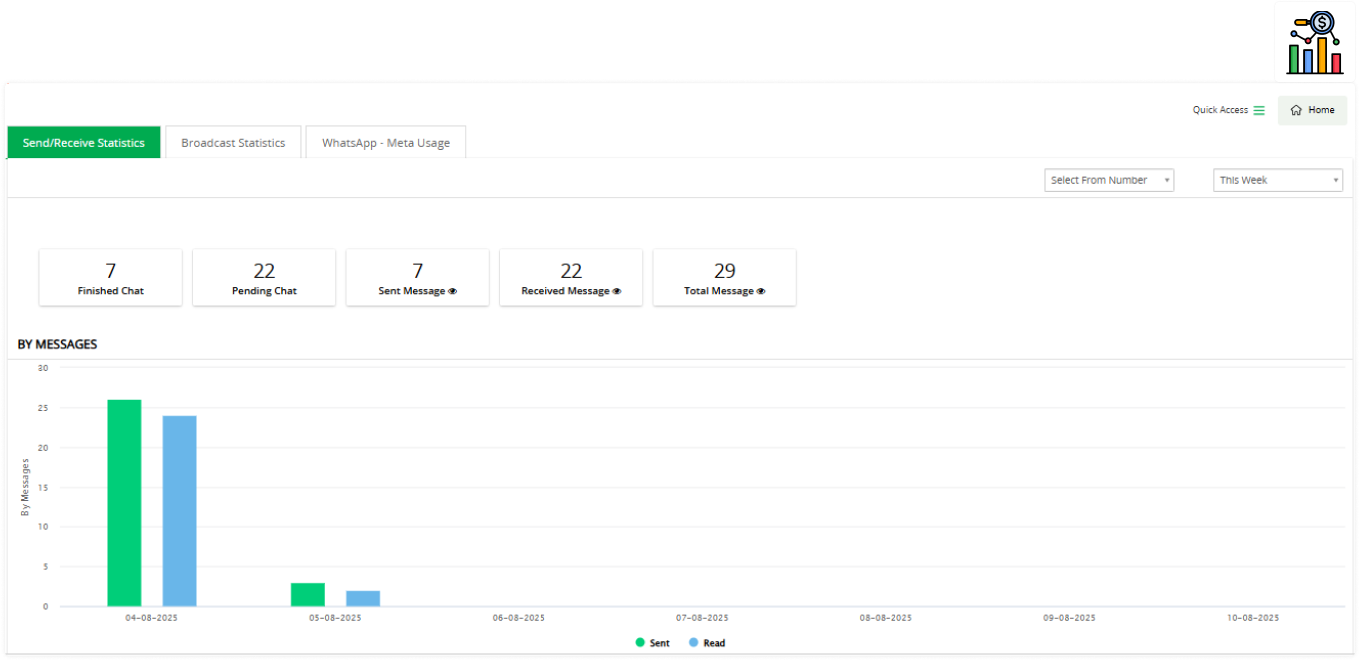The height and width of the screenshot is (661, 1360).
Task: Click the house icon in Home button
Action: 1296,110
